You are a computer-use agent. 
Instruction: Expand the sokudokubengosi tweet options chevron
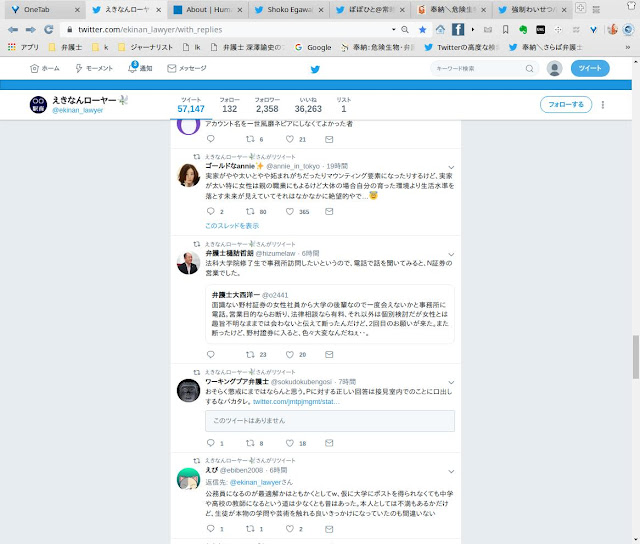[x=451, y=383]
